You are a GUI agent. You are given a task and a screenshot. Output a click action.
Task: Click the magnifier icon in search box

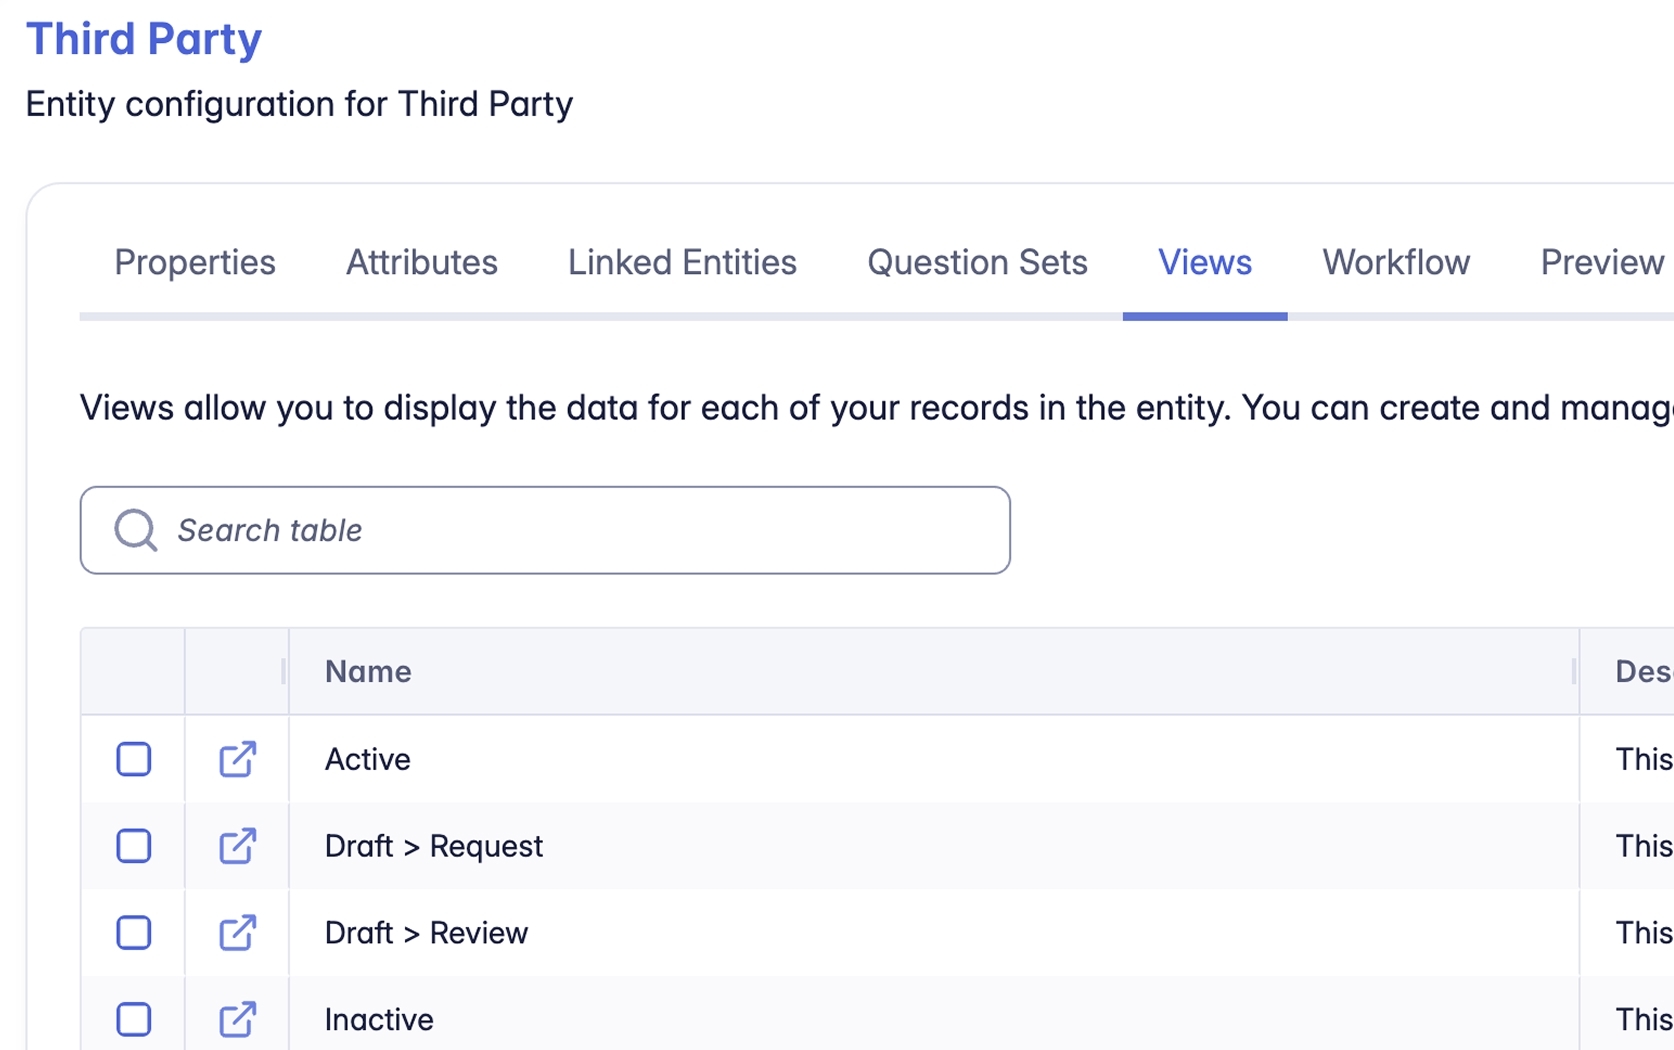point(135,530)
